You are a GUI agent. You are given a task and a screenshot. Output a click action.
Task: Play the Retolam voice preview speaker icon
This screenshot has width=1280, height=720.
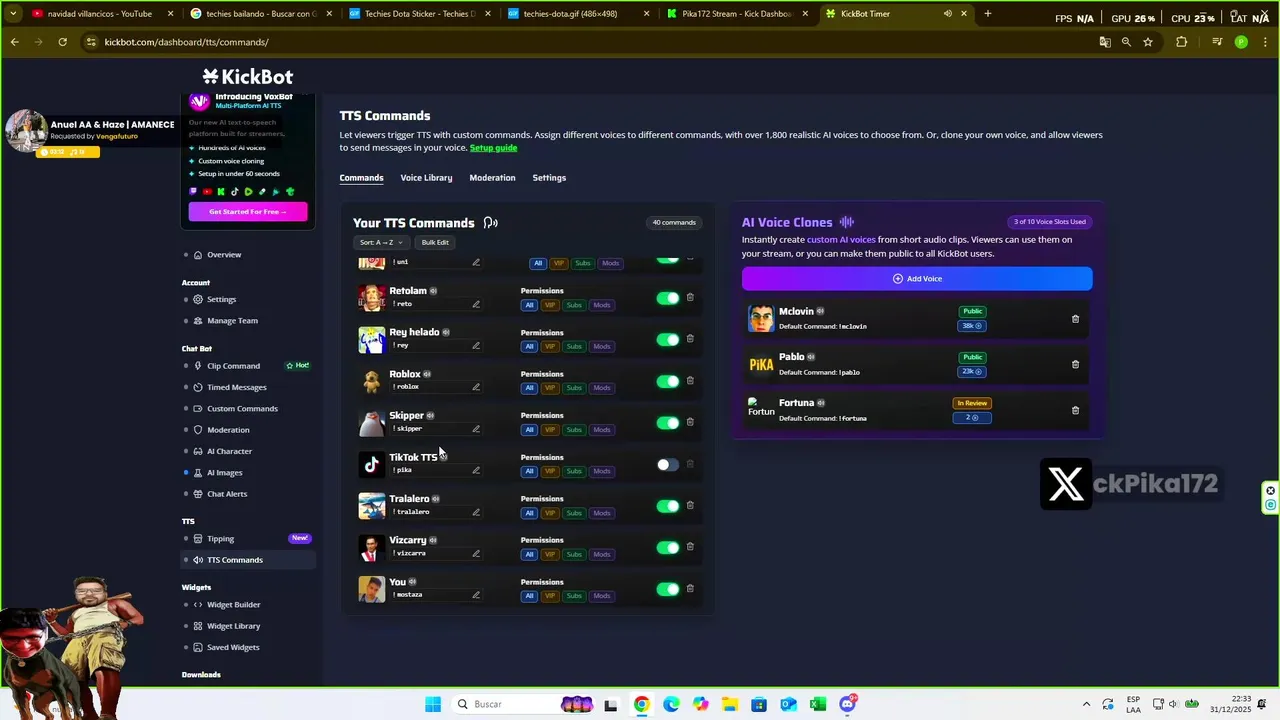coord(433,291)
